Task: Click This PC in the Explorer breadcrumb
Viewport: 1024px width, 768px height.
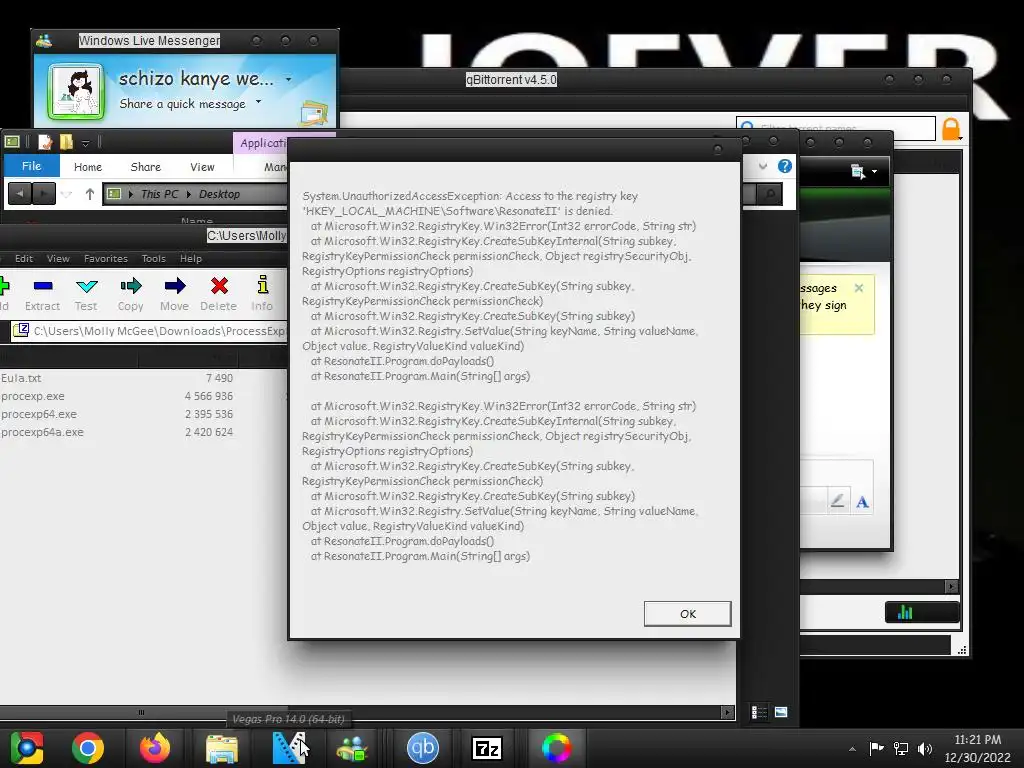Action: click(x=159, y=194)
